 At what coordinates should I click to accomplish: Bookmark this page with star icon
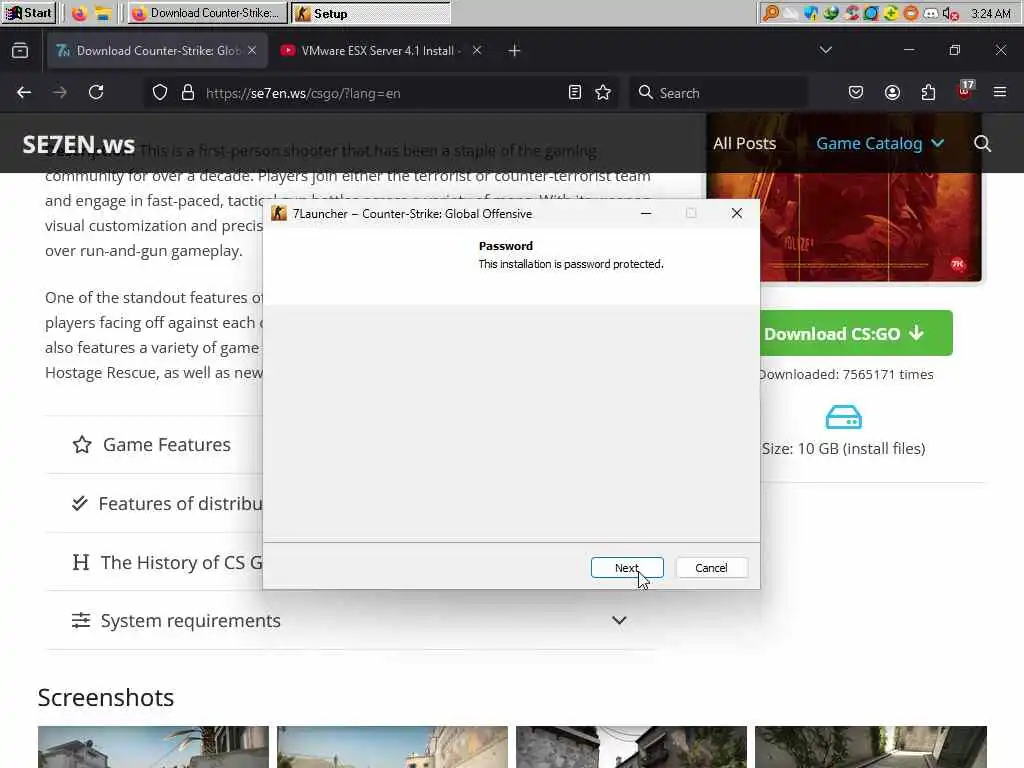coord(603,93)
